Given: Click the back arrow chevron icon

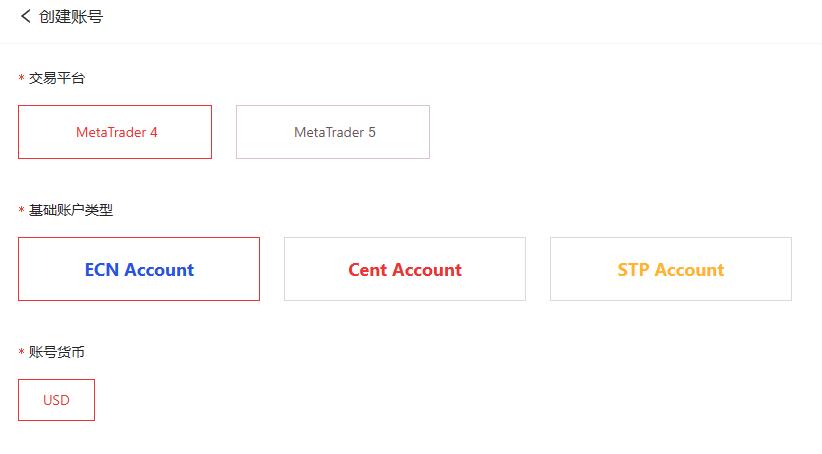Looking at the screenshot, I should pyautogui.click(x=26, y=17).
